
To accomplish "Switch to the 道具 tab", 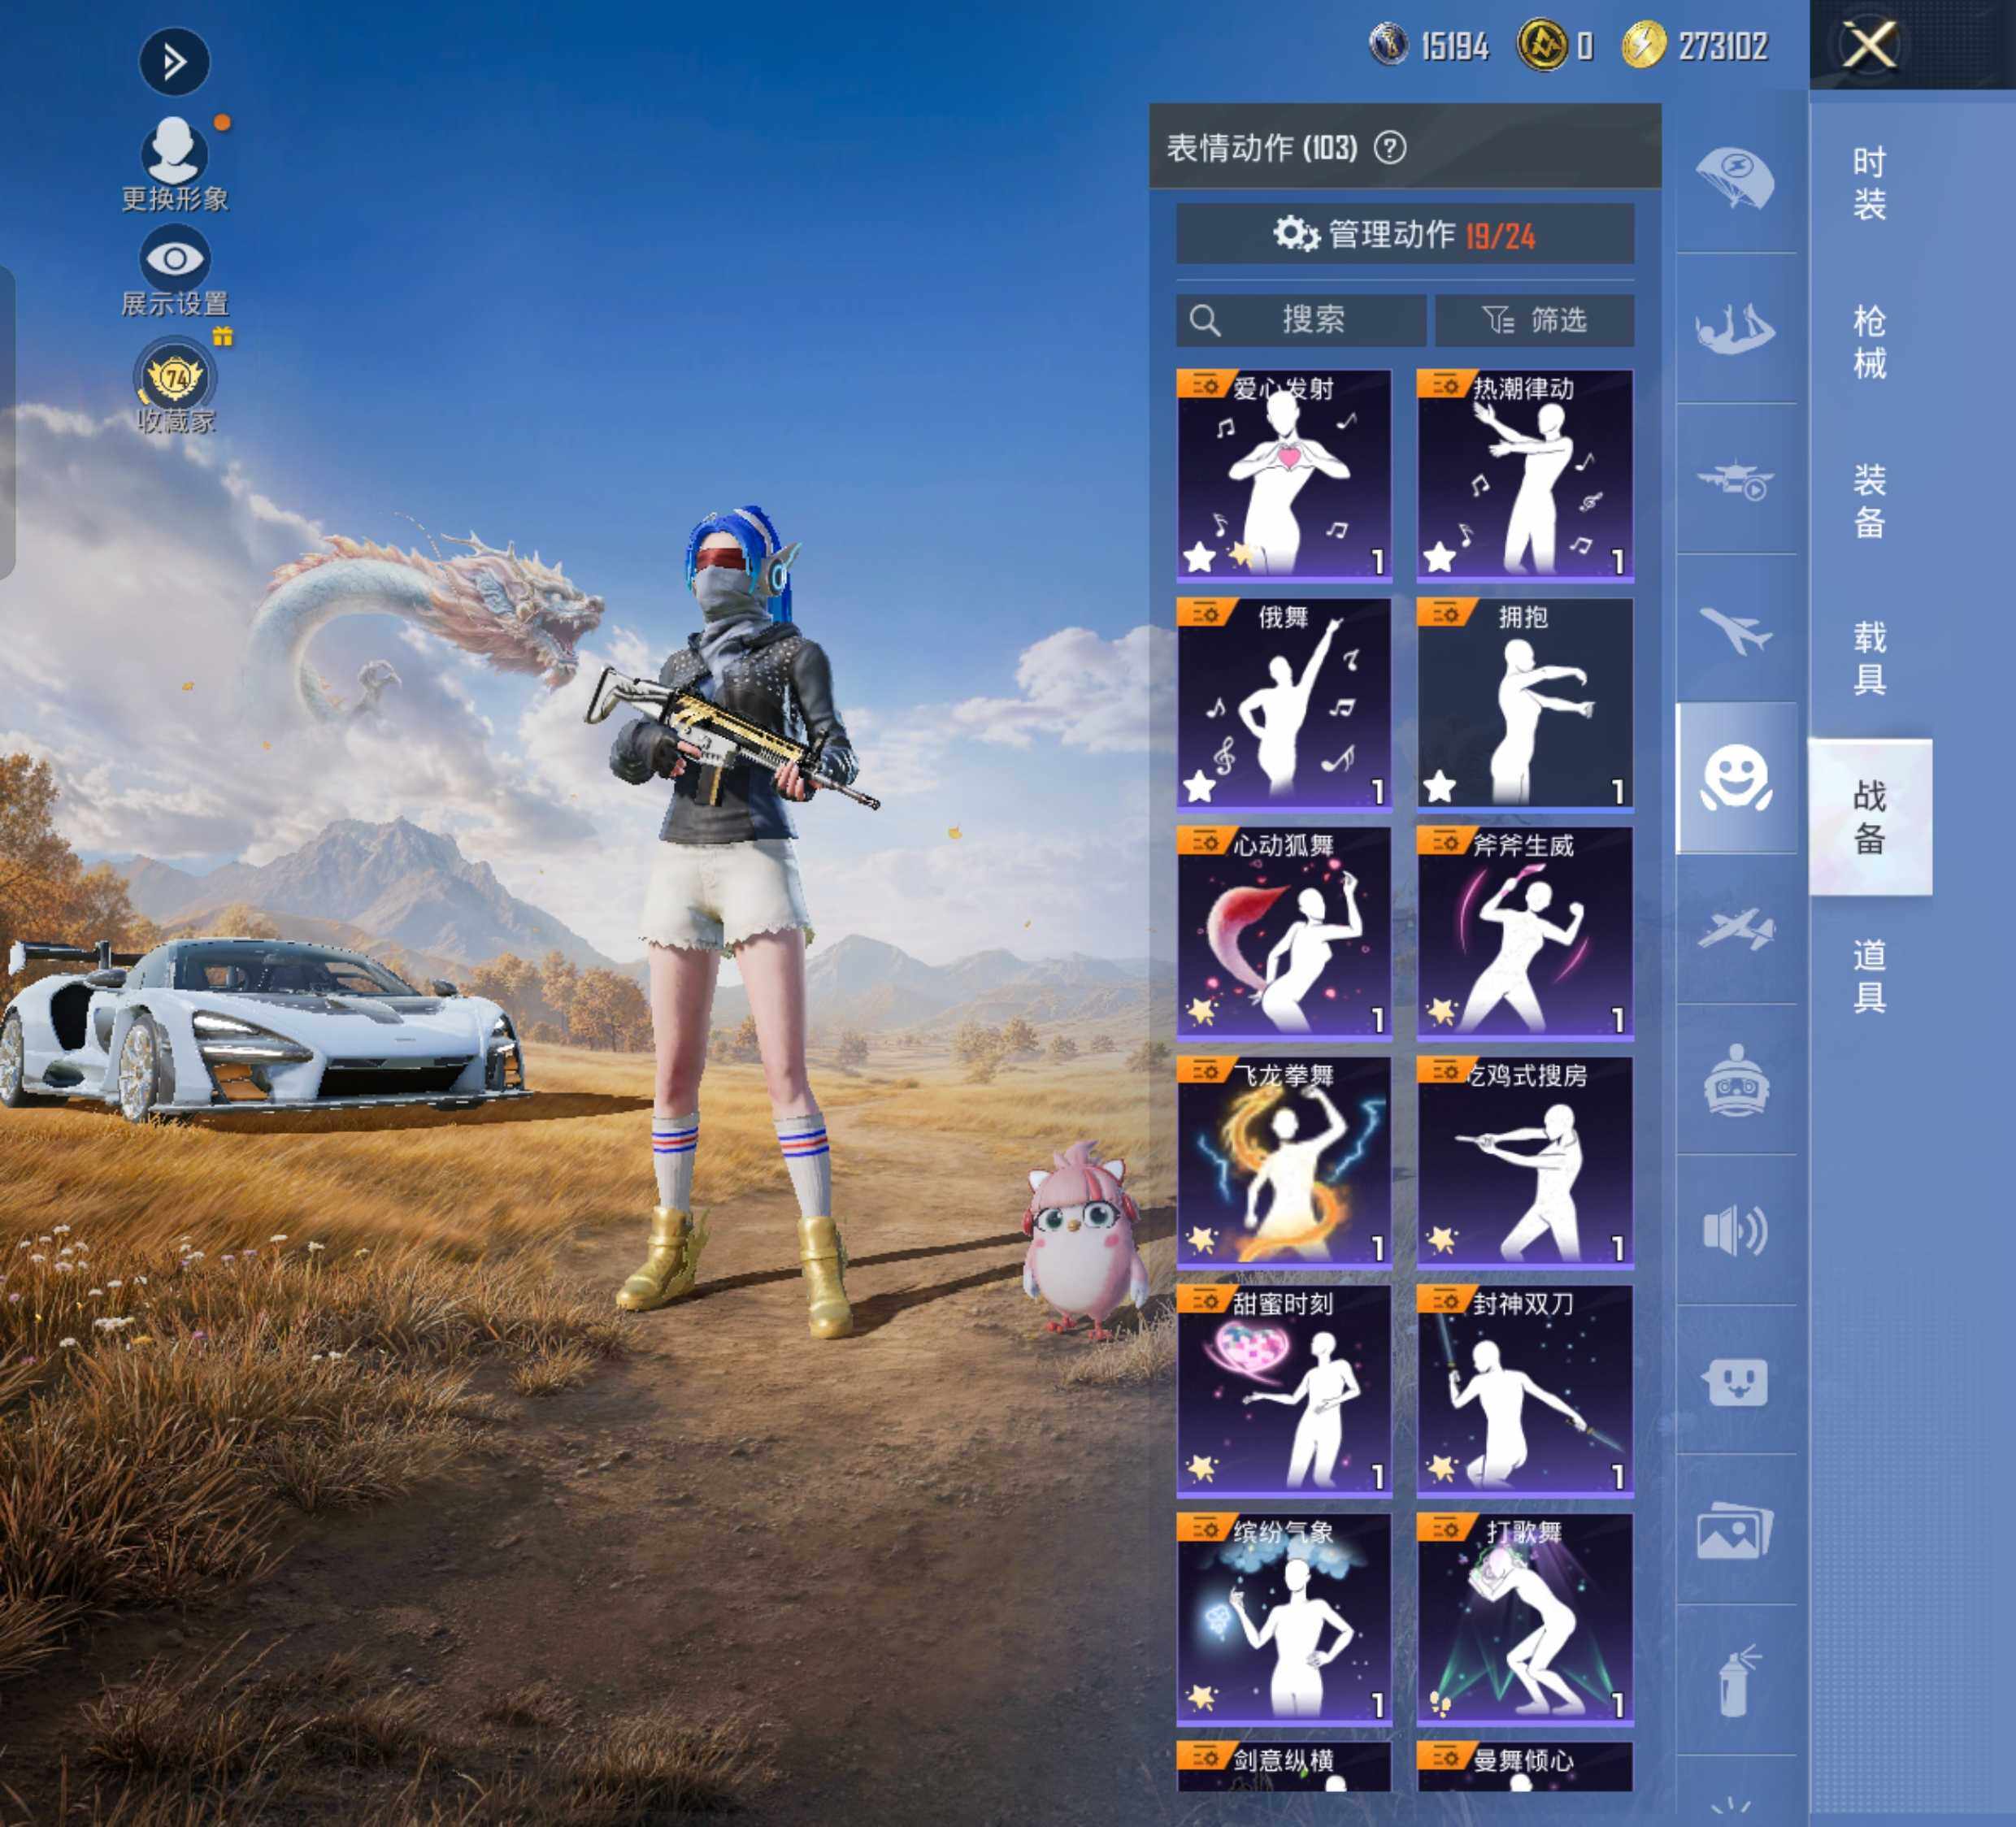I will pos(1869,976).
